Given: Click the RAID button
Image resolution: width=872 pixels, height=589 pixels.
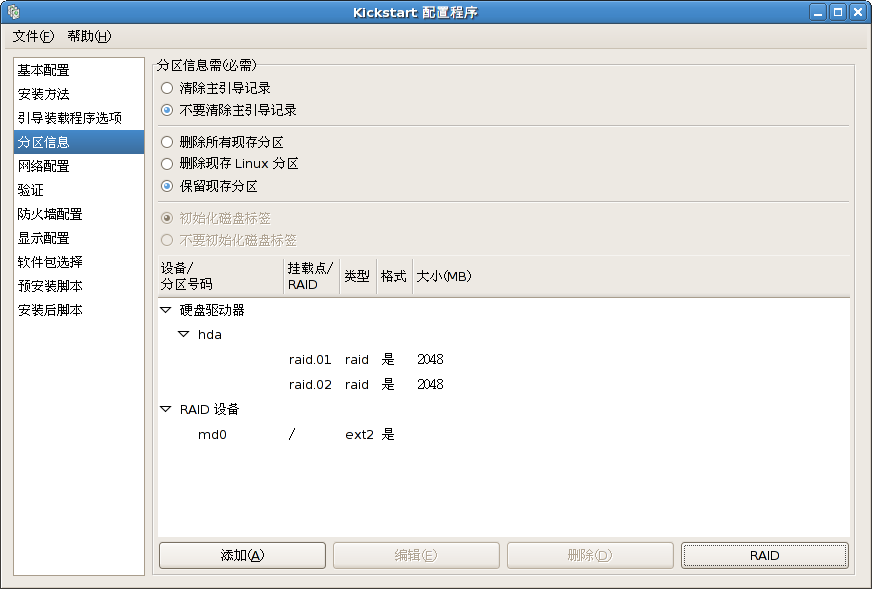Looking at the screenshot, I should point(765,556).
